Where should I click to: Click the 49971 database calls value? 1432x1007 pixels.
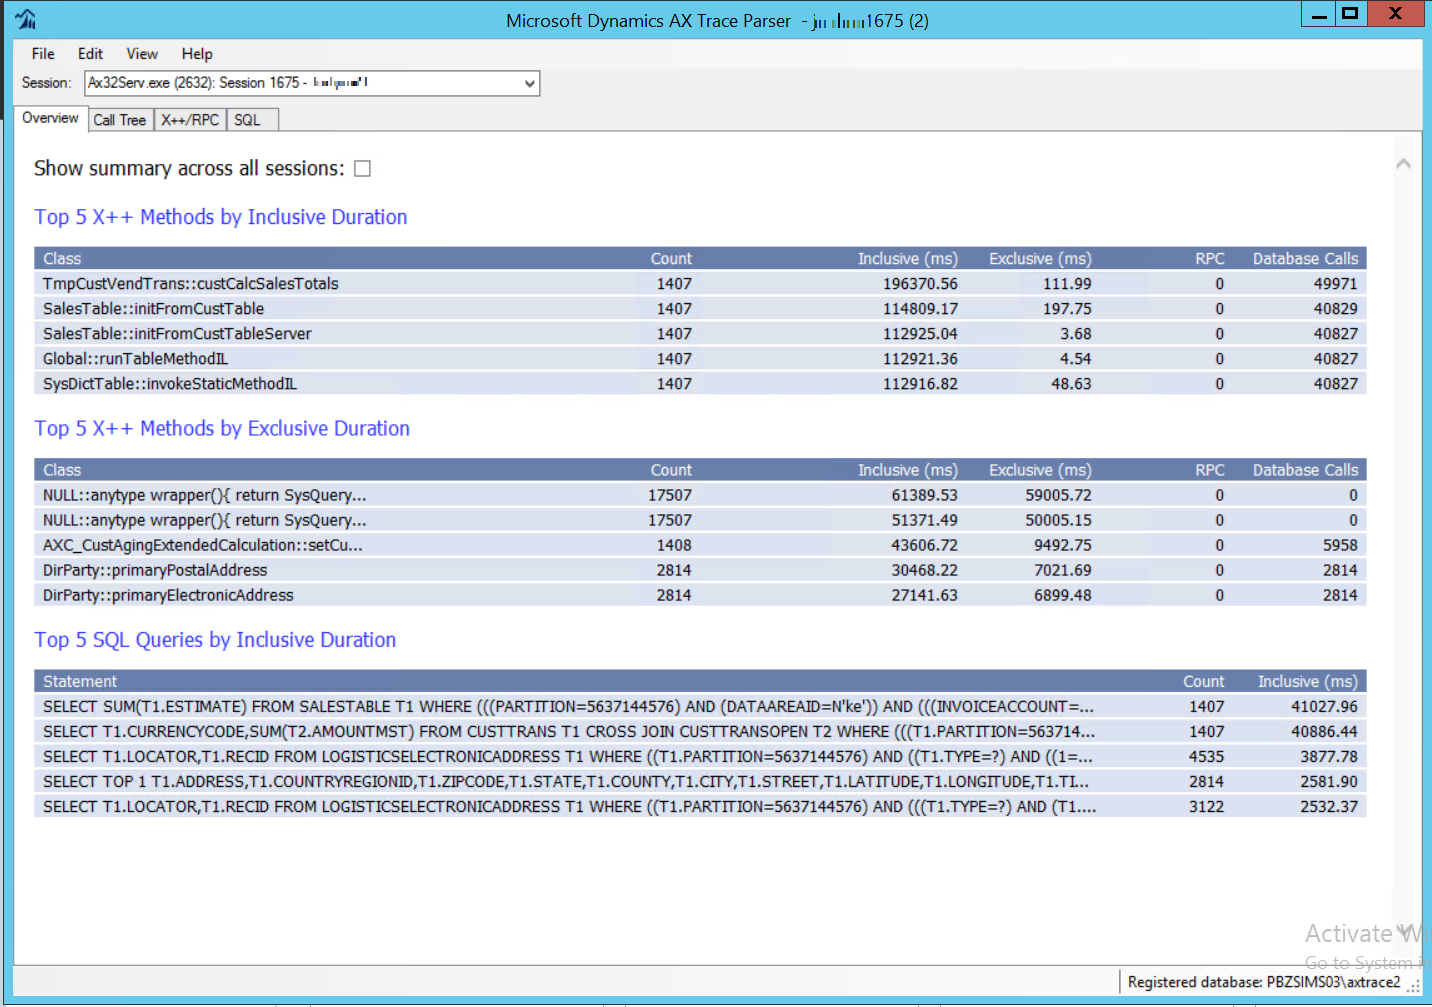[x=1336, y=284]
